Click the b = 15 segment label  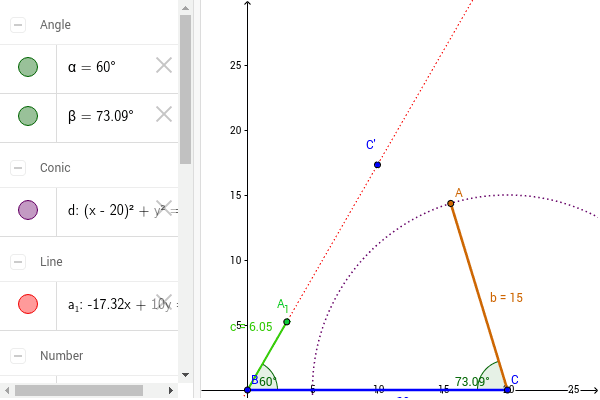click(506, 297)
